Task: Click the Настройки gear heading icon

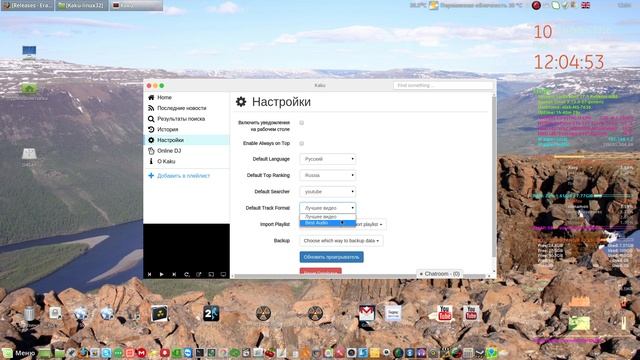Action: tap(241, 102)
